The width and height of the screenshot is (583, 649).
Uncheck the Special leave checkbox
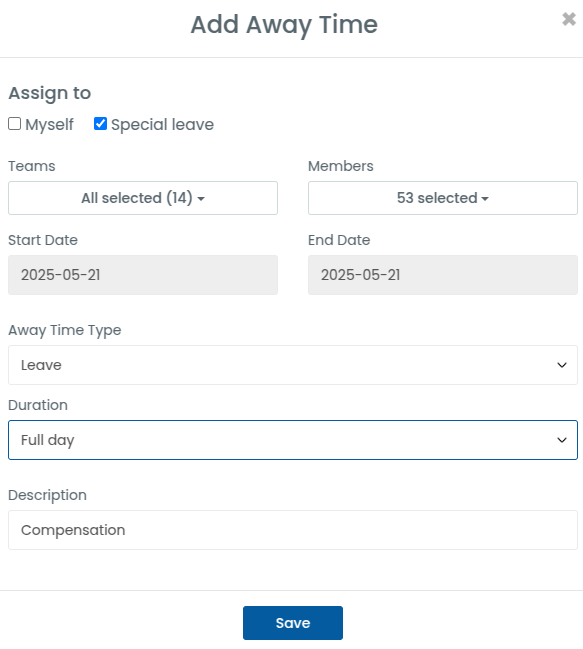(100, 123)
